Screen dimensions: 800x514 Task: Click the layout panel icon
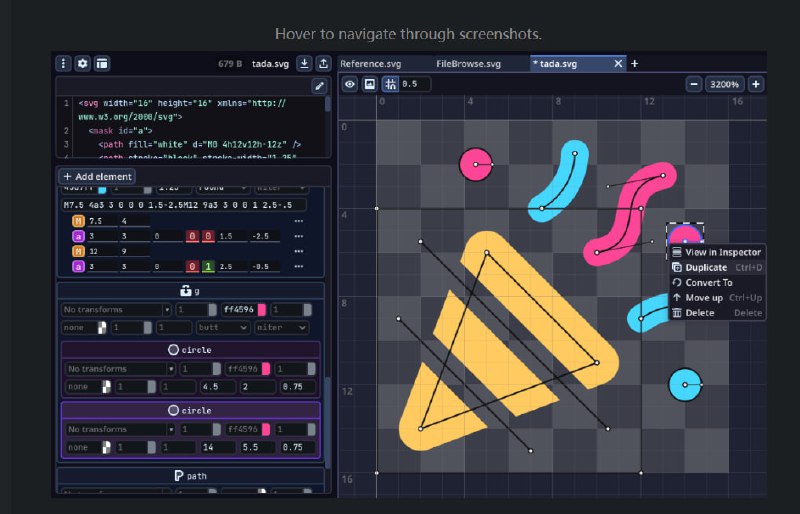pos(102,63)
